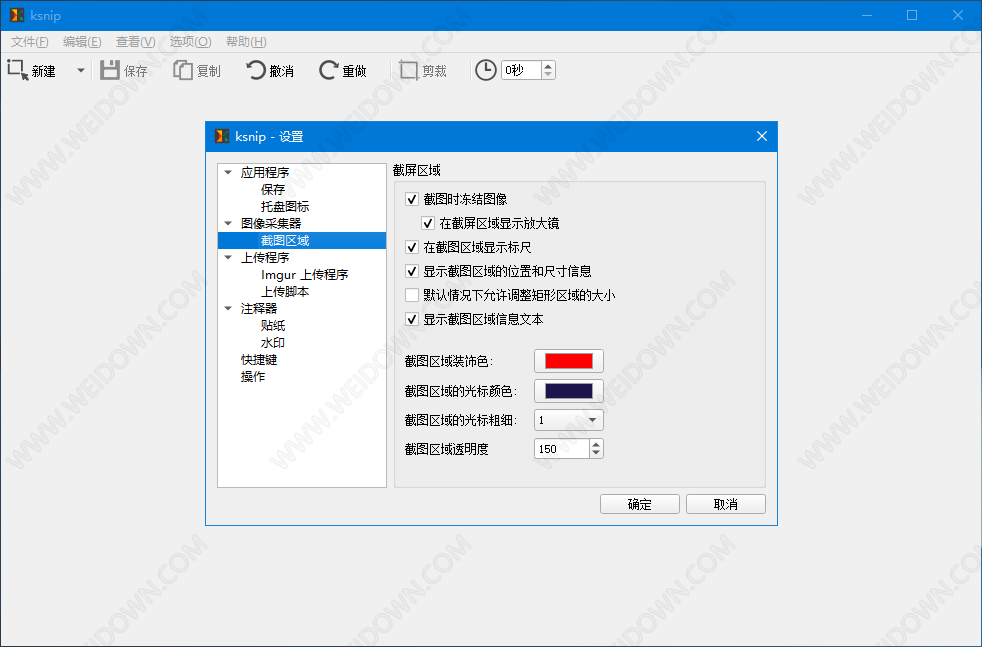Select 应用程序 in the settings tree
Screen dimensions: 982x647
point(265,172)
